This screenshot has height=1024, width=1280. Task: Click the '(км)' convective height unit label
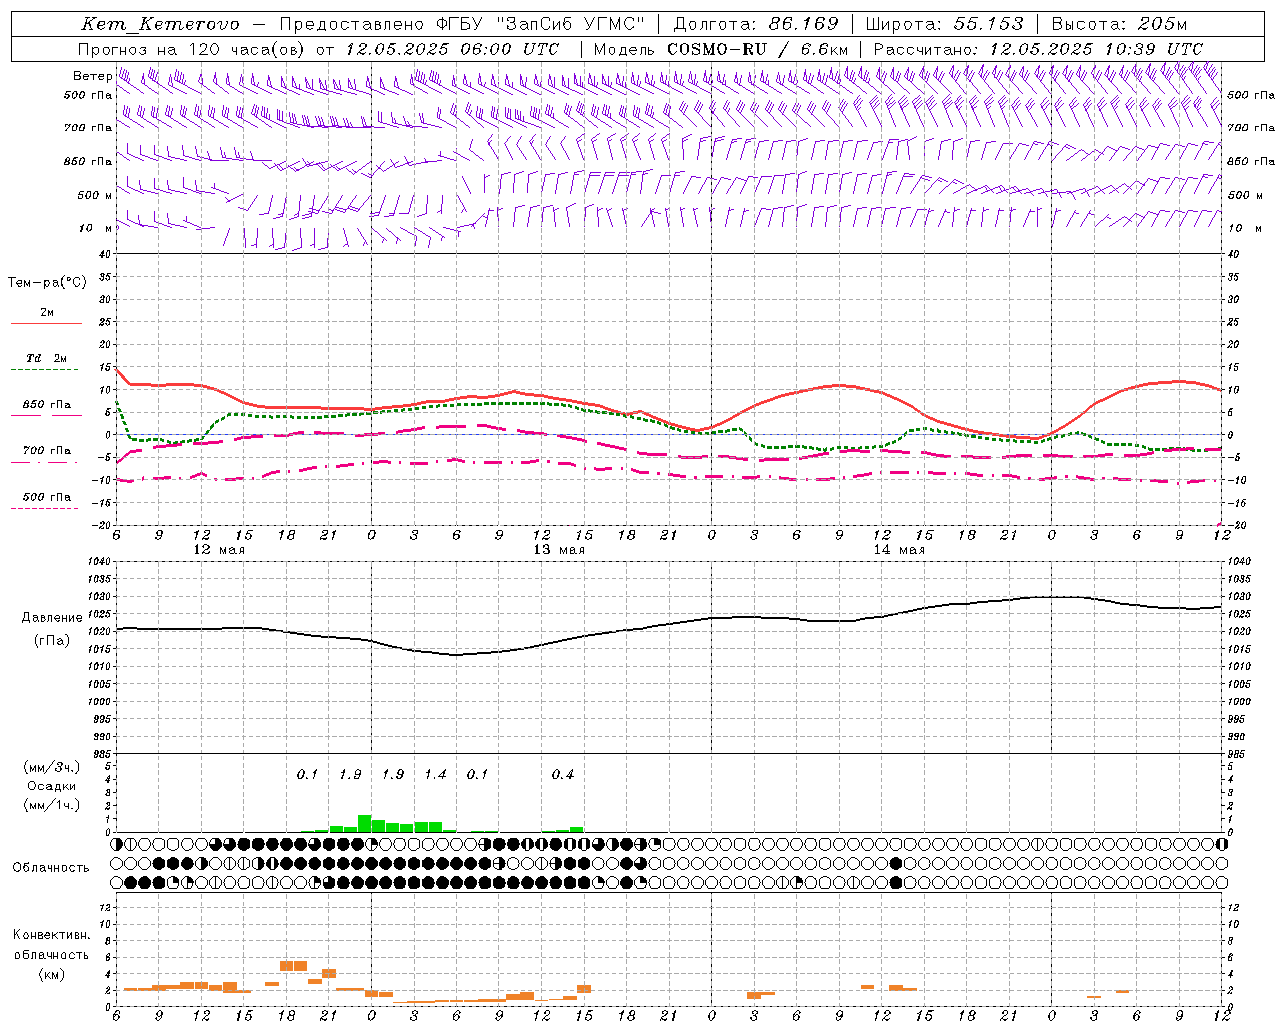(x=51, y=974)
